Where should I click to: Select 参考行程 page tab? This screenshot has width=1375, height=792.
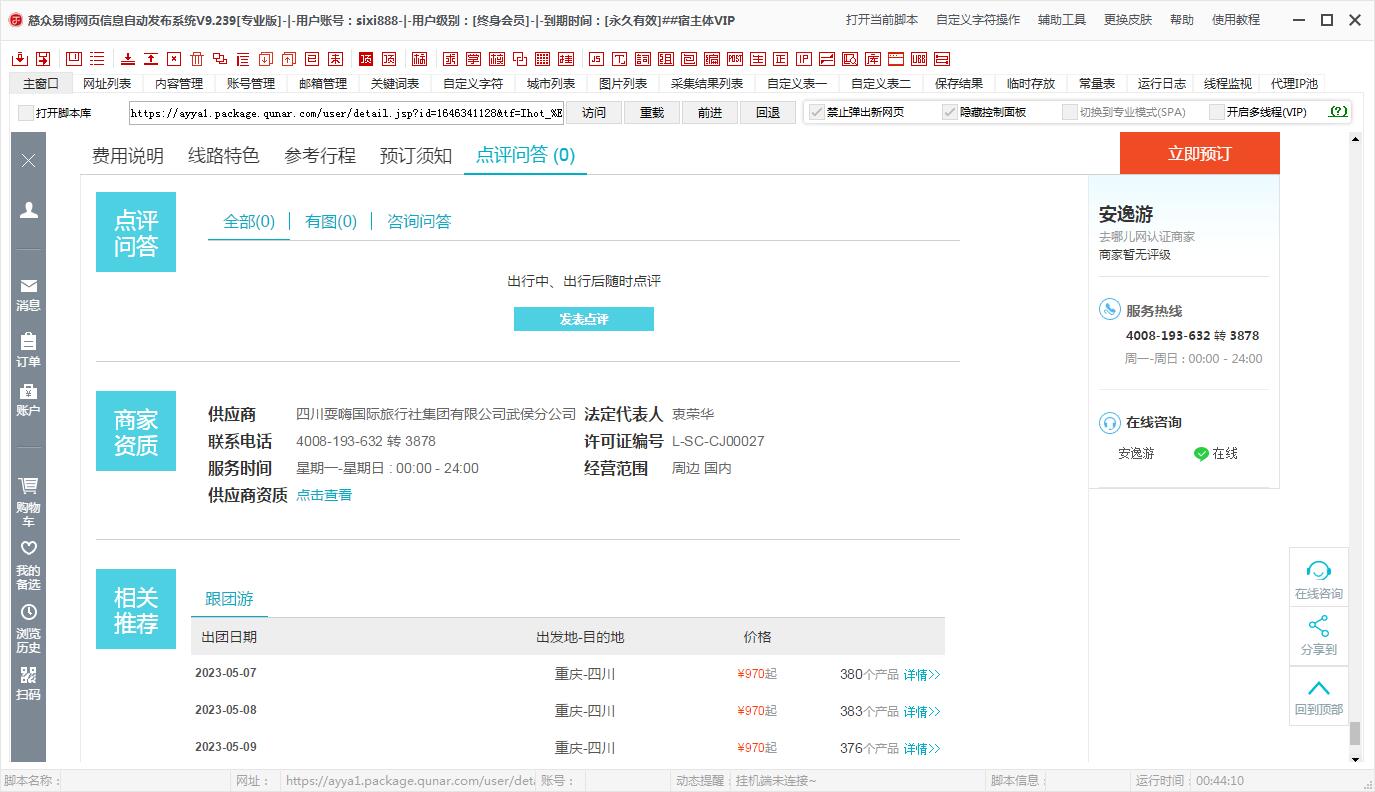320,155
